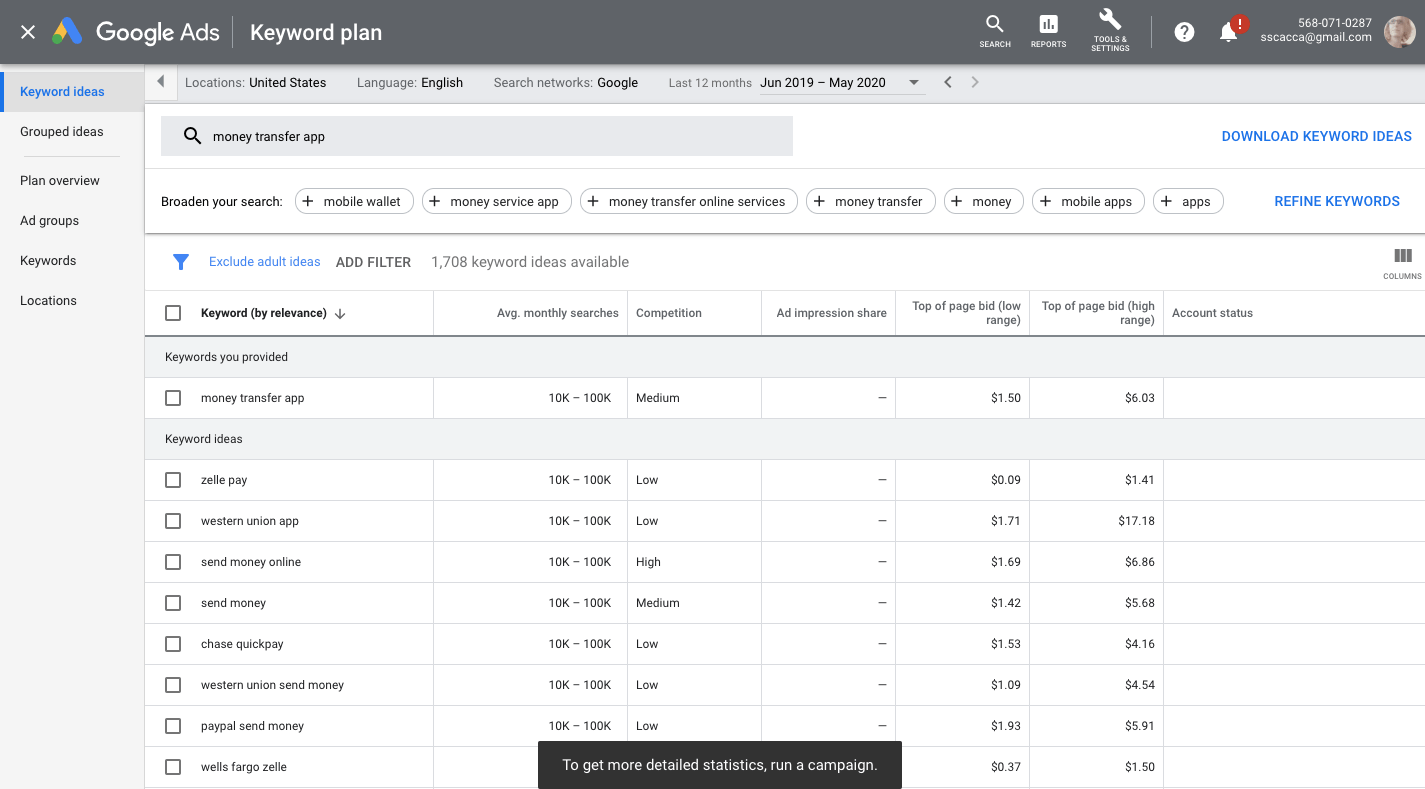The width and height of the screenshot is (1425, 789).
Task: Click the blue filter funnel icon
Action: tap(181, 262)
